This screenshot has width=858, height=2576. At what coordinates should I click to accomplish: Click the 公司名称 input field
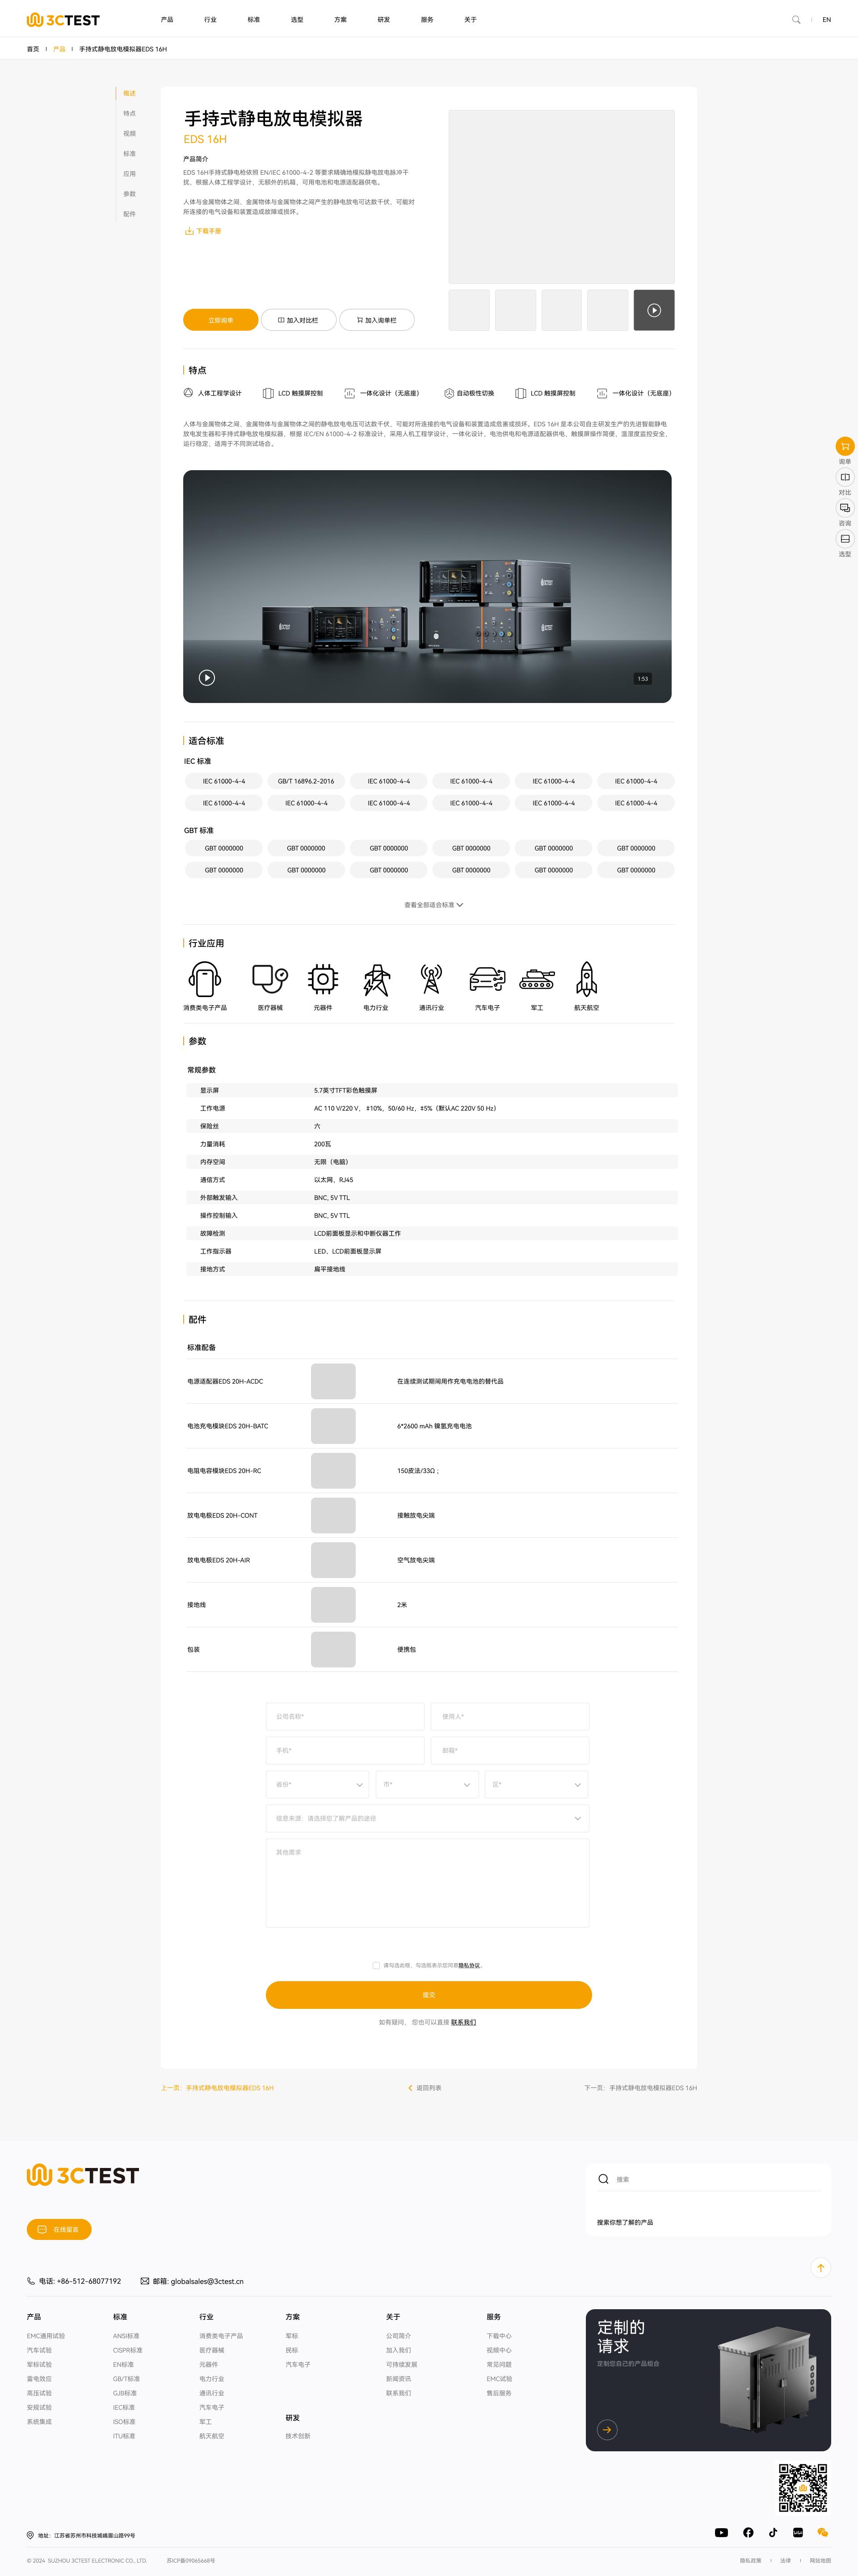click(x=345, y=1716)
